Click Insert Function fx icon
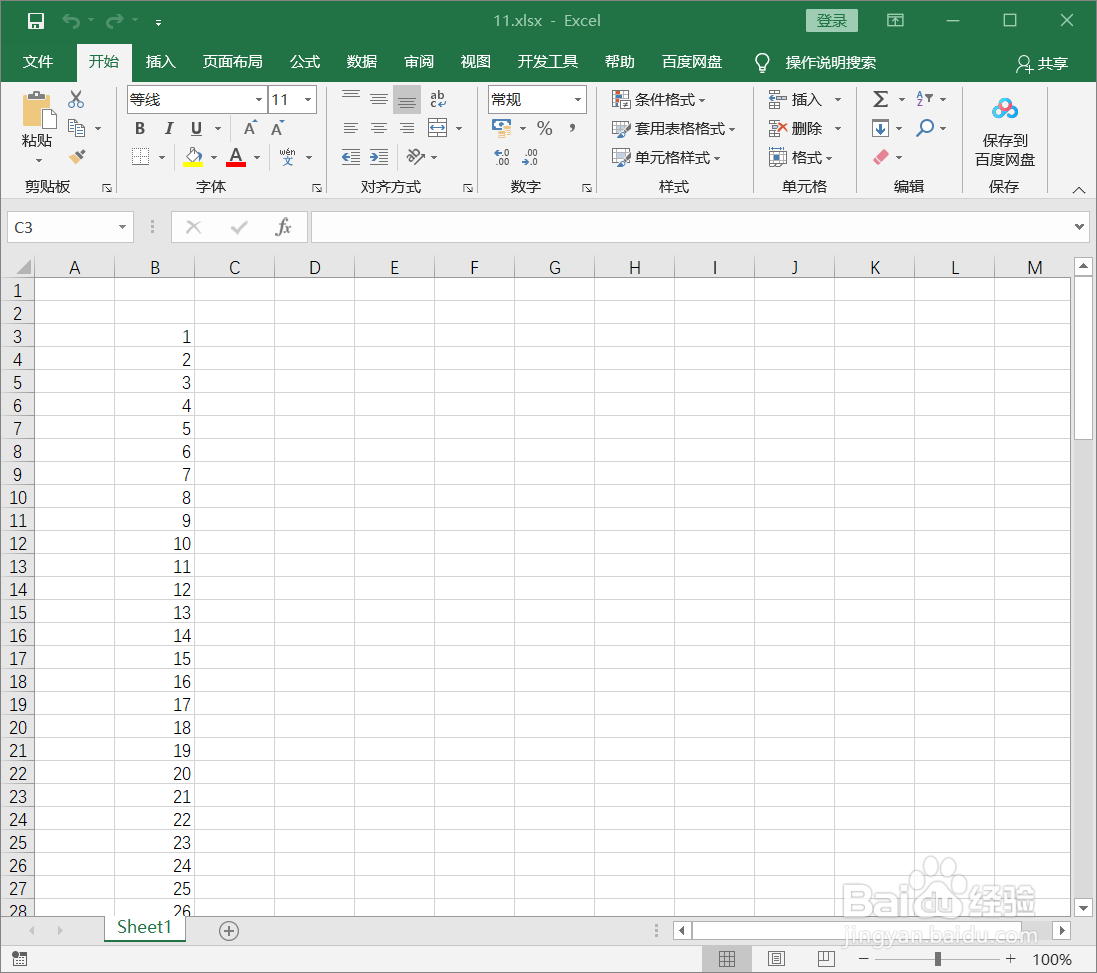 (283, 227)
